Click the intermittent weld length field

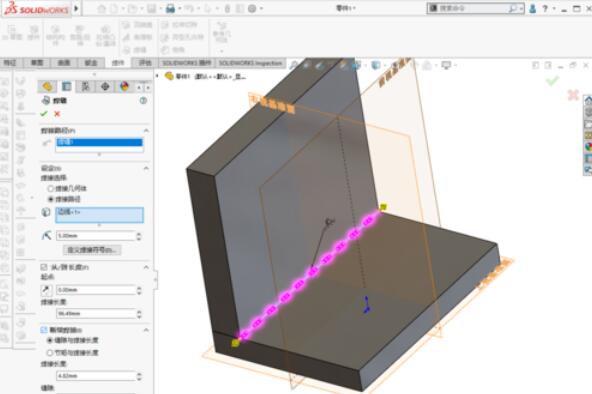point(96,376)
